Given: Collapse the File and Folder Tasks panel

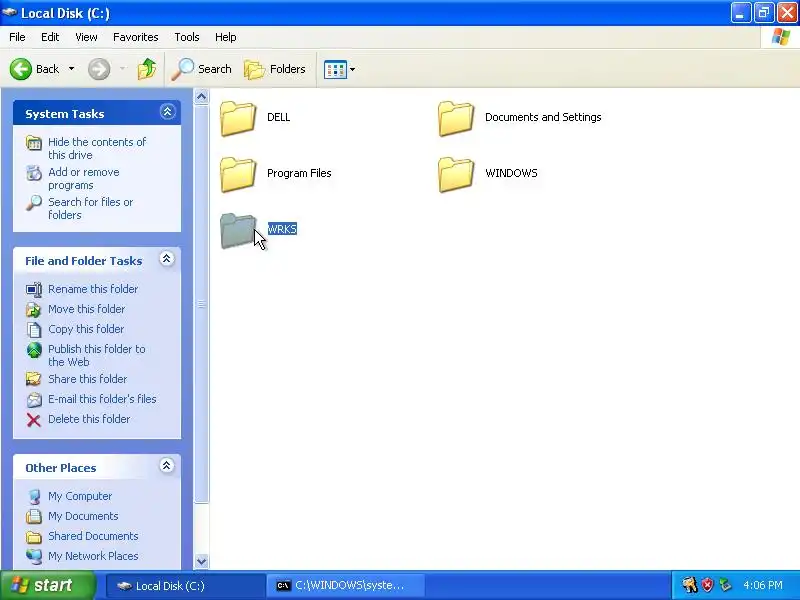Looking at the screenshot, I should click(x=167, y=259).
